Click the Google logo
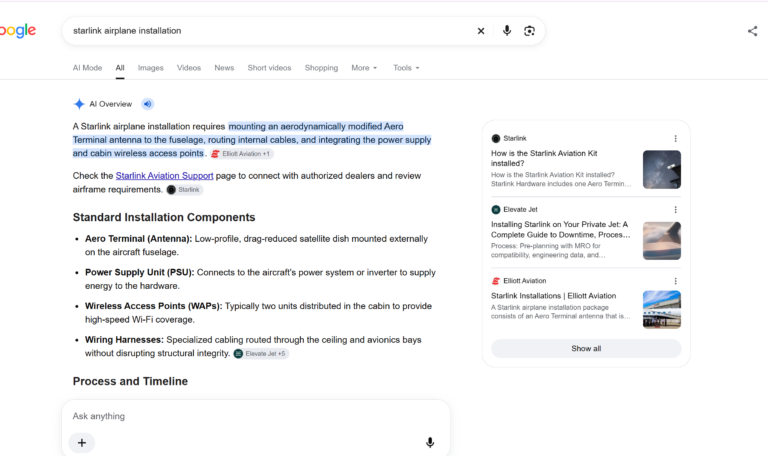 point(18,31)
